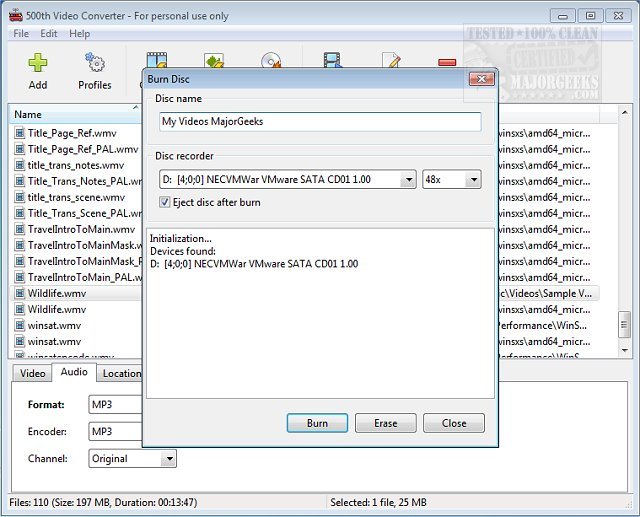The height and width of the screenshot is (517, 640).
Task: Switch to the Location tab
Action: pos(121,373)
